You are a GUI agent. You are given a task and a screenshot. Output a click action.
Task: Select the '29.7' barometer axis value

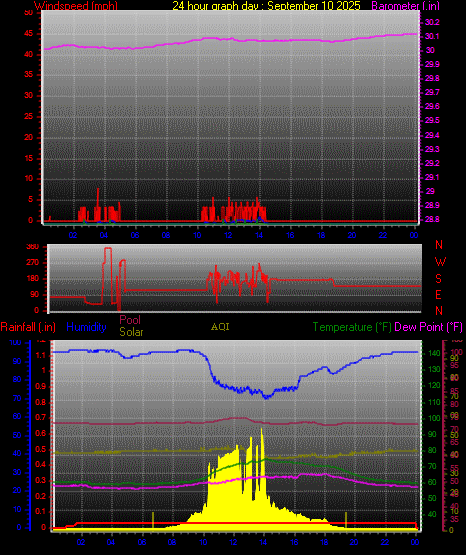[432, 92]
